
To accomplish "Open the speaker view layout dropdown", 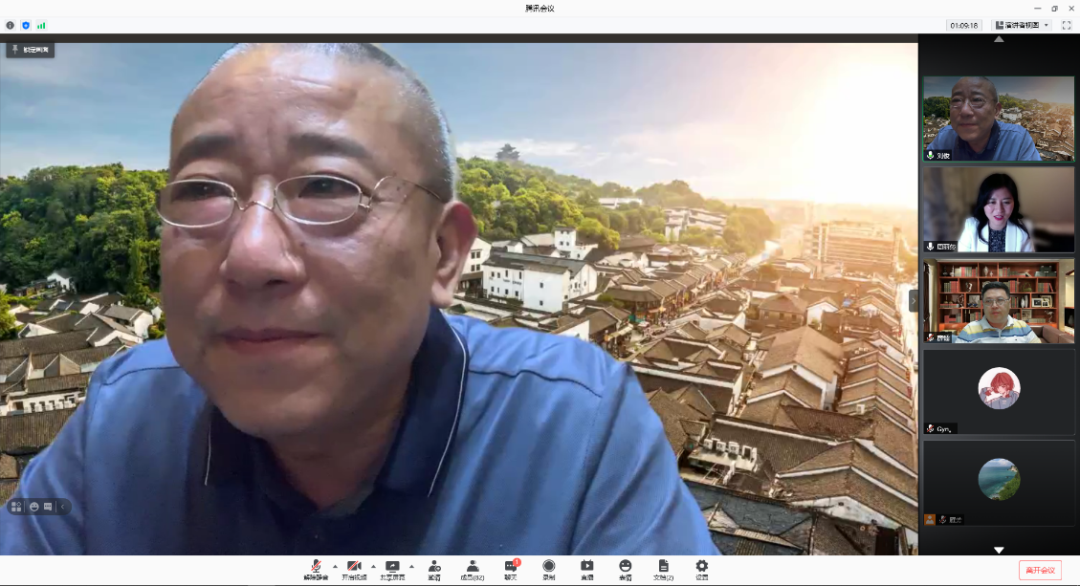I will [1022, 25].
